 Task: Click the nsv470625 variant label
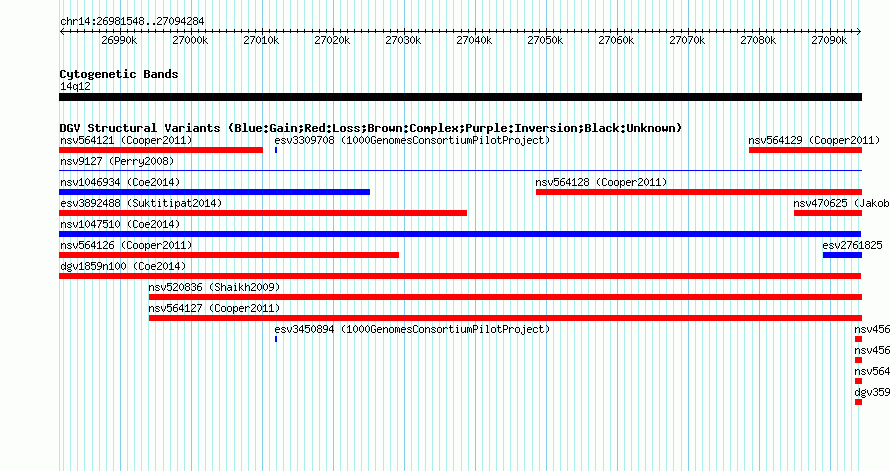(841, 203)
